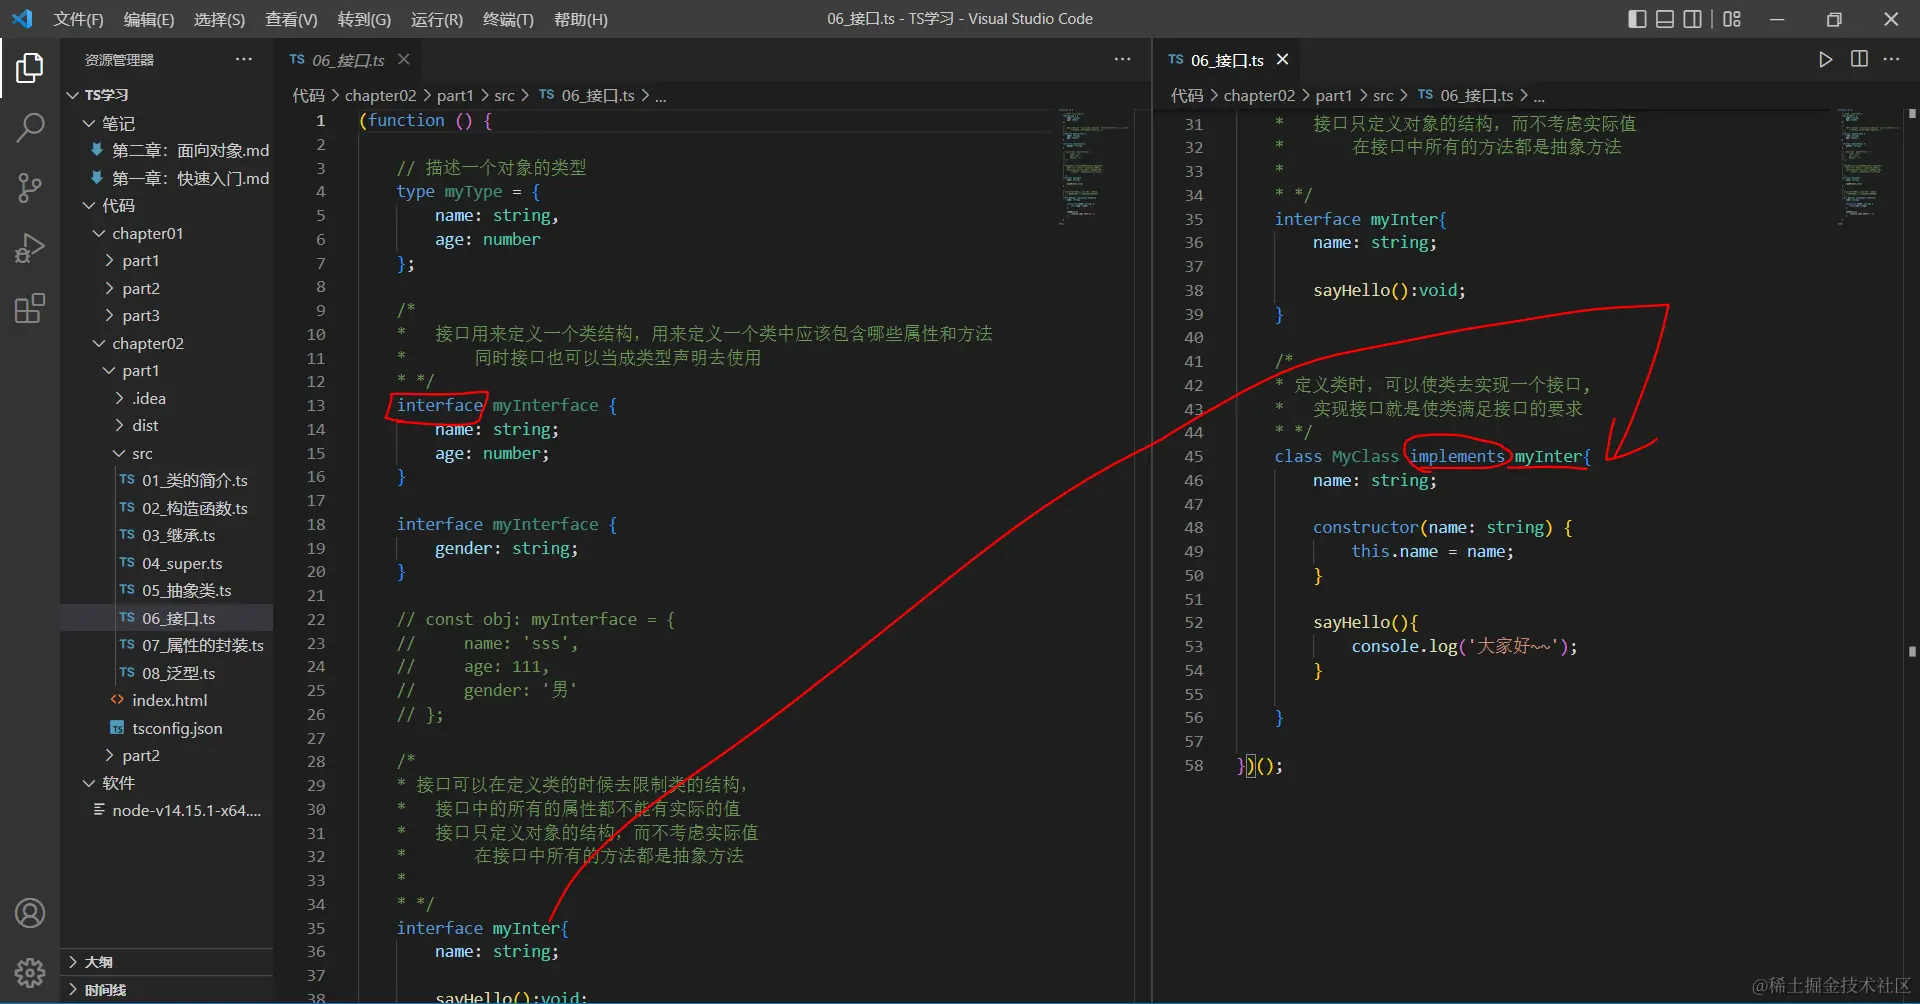
Task: Click part1 breadcrumb in left editor
Action: 455,95
